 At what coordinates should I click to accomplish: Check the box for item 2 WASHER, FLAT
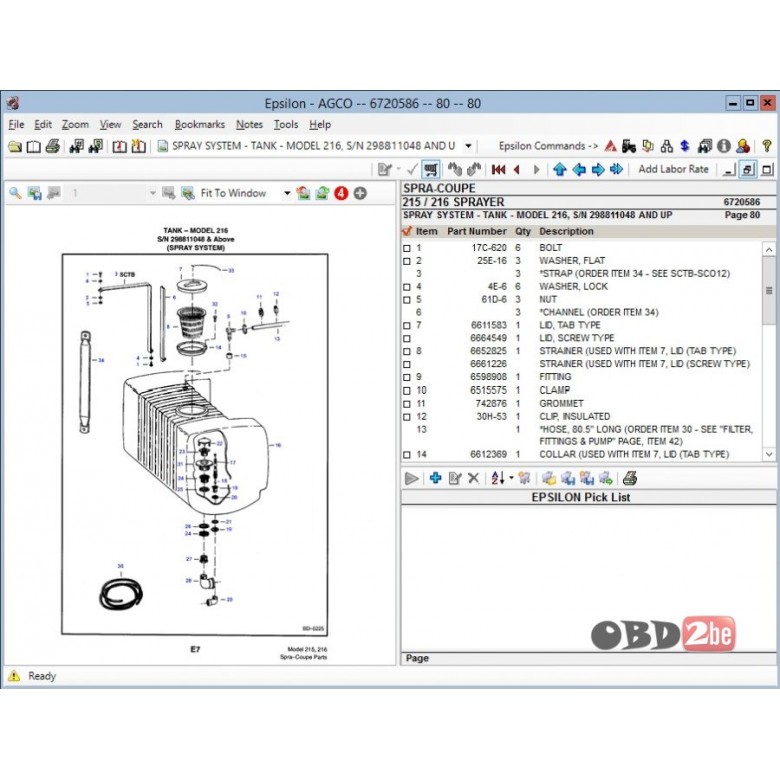point(407,261)
